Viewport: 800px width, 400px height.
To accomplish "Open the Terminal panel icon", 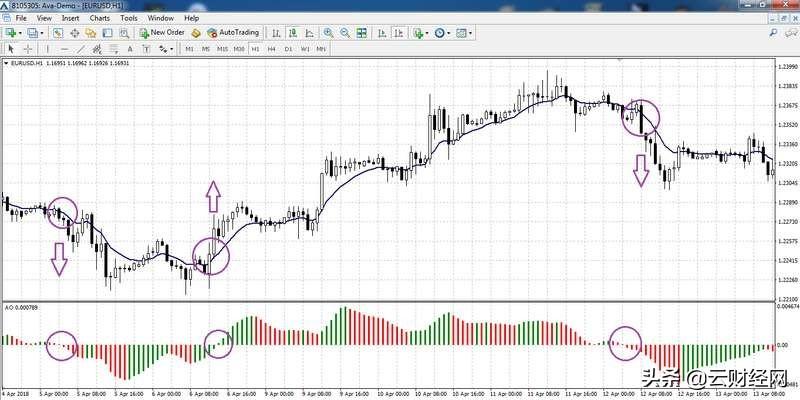I will (x=107, y=33).
